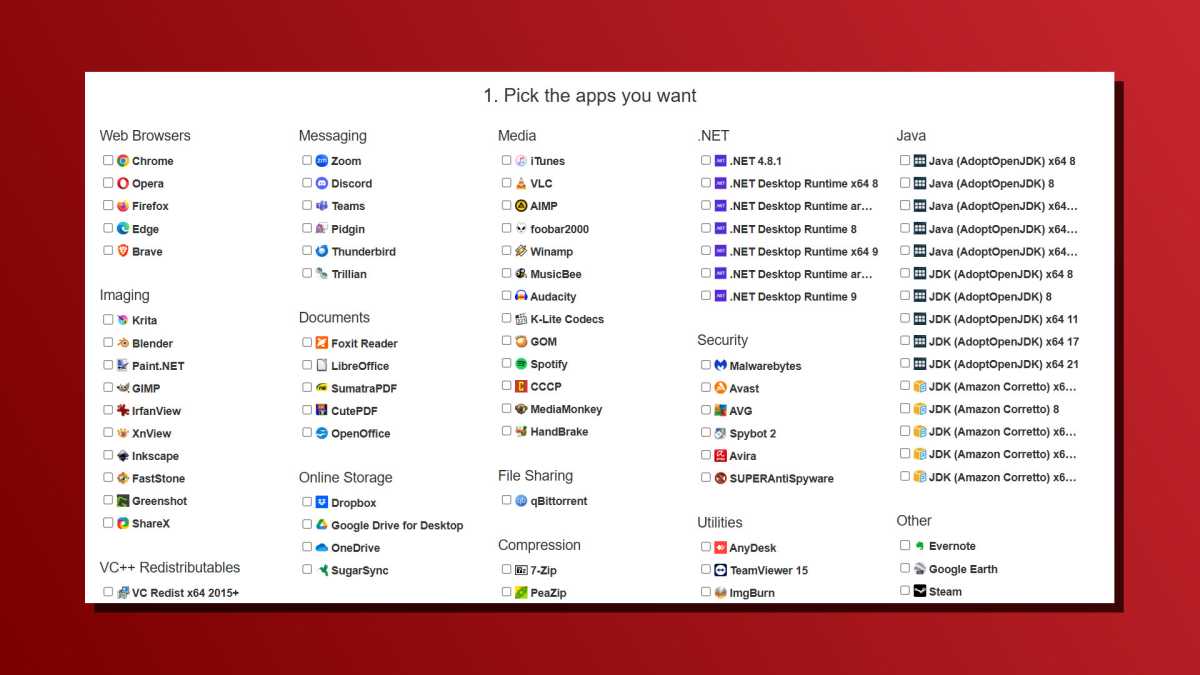Viewport: 1200px width, 675px height.
Task: Click the VLC cone icon
Action: point(521,183)
